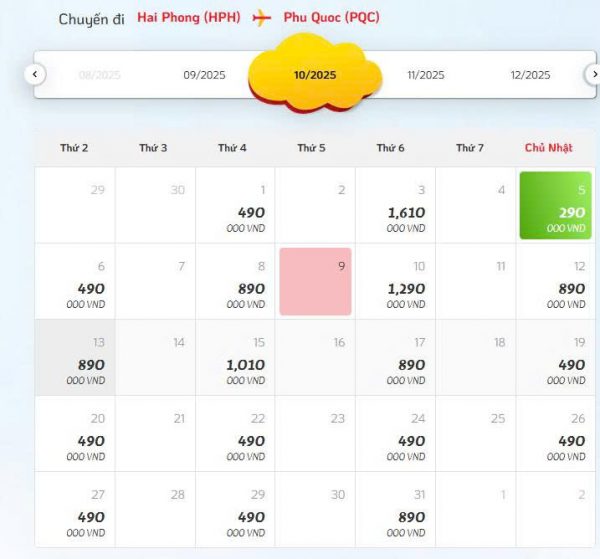Select the pink October 9 cell

pyautogui.click(x=315, y=281)
